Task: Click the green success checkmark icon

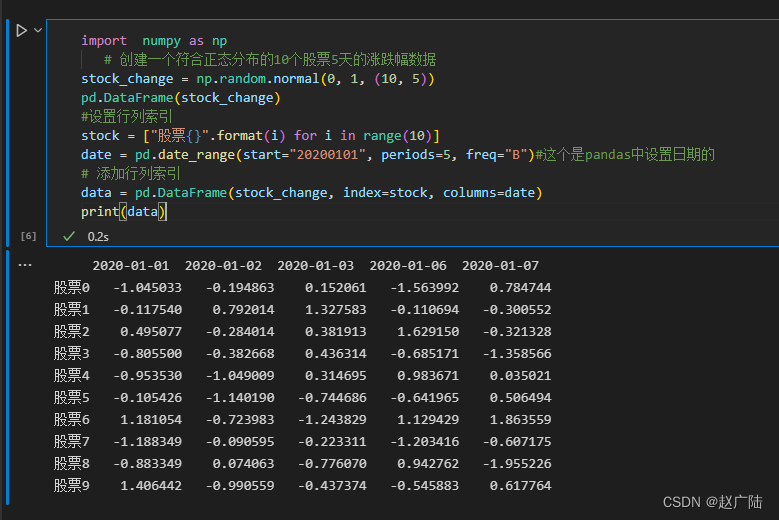Action: tap(69, 236)
